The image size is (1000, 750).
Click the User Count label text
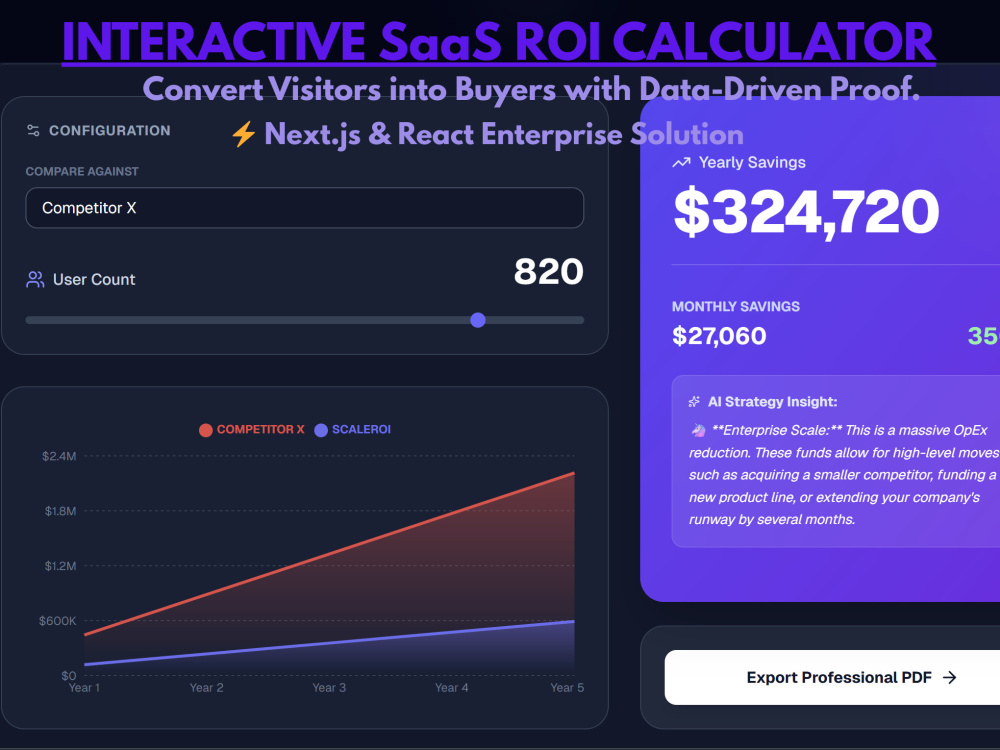[94, 279]
